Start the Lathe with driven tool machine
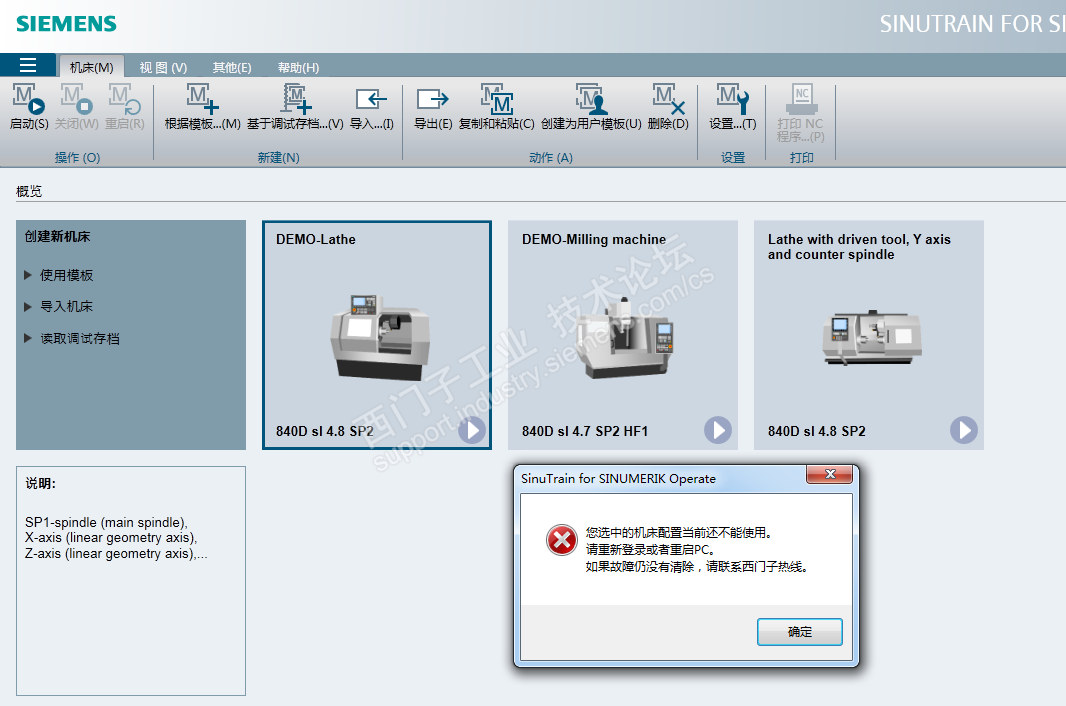Screen dimensions: 1066x706 (964, 430)
